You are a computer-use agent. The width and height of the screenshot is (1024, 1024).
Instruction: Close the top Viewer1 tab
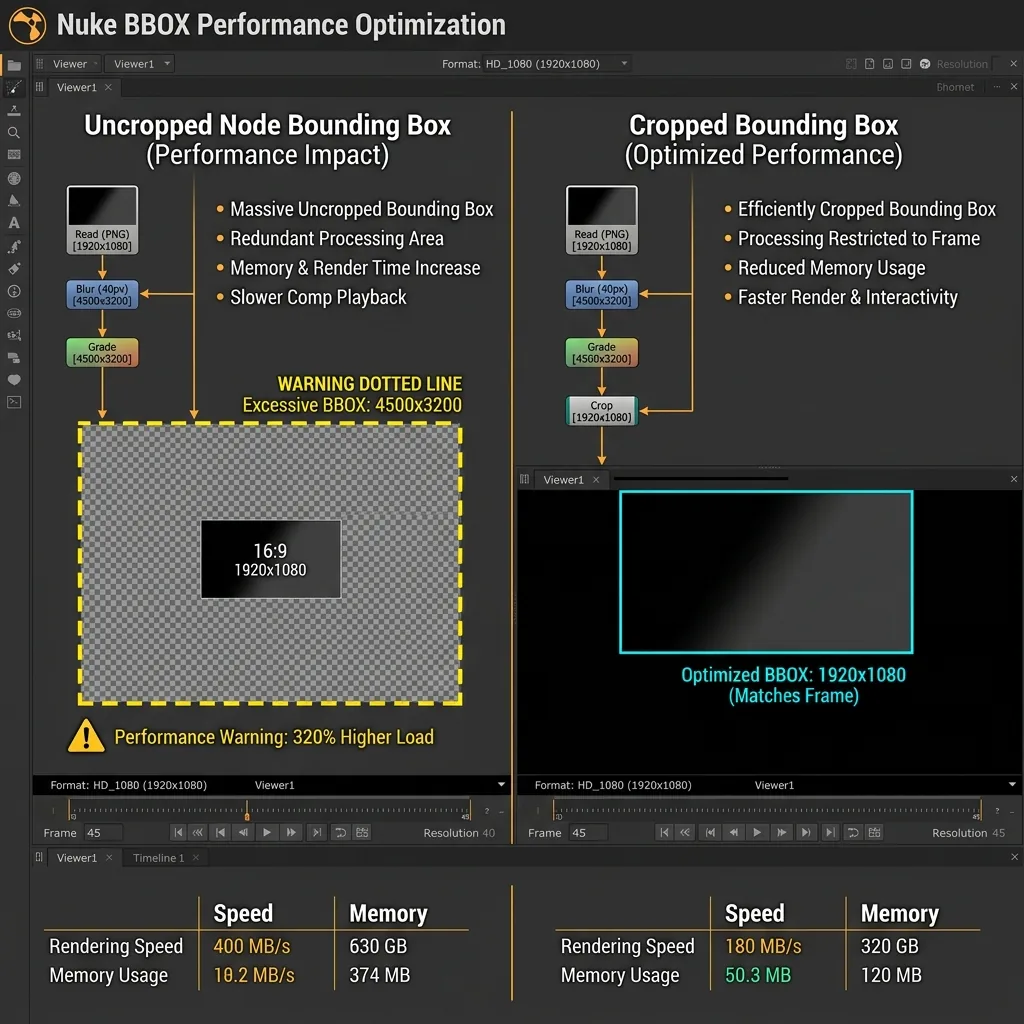(x=108, y=87)
